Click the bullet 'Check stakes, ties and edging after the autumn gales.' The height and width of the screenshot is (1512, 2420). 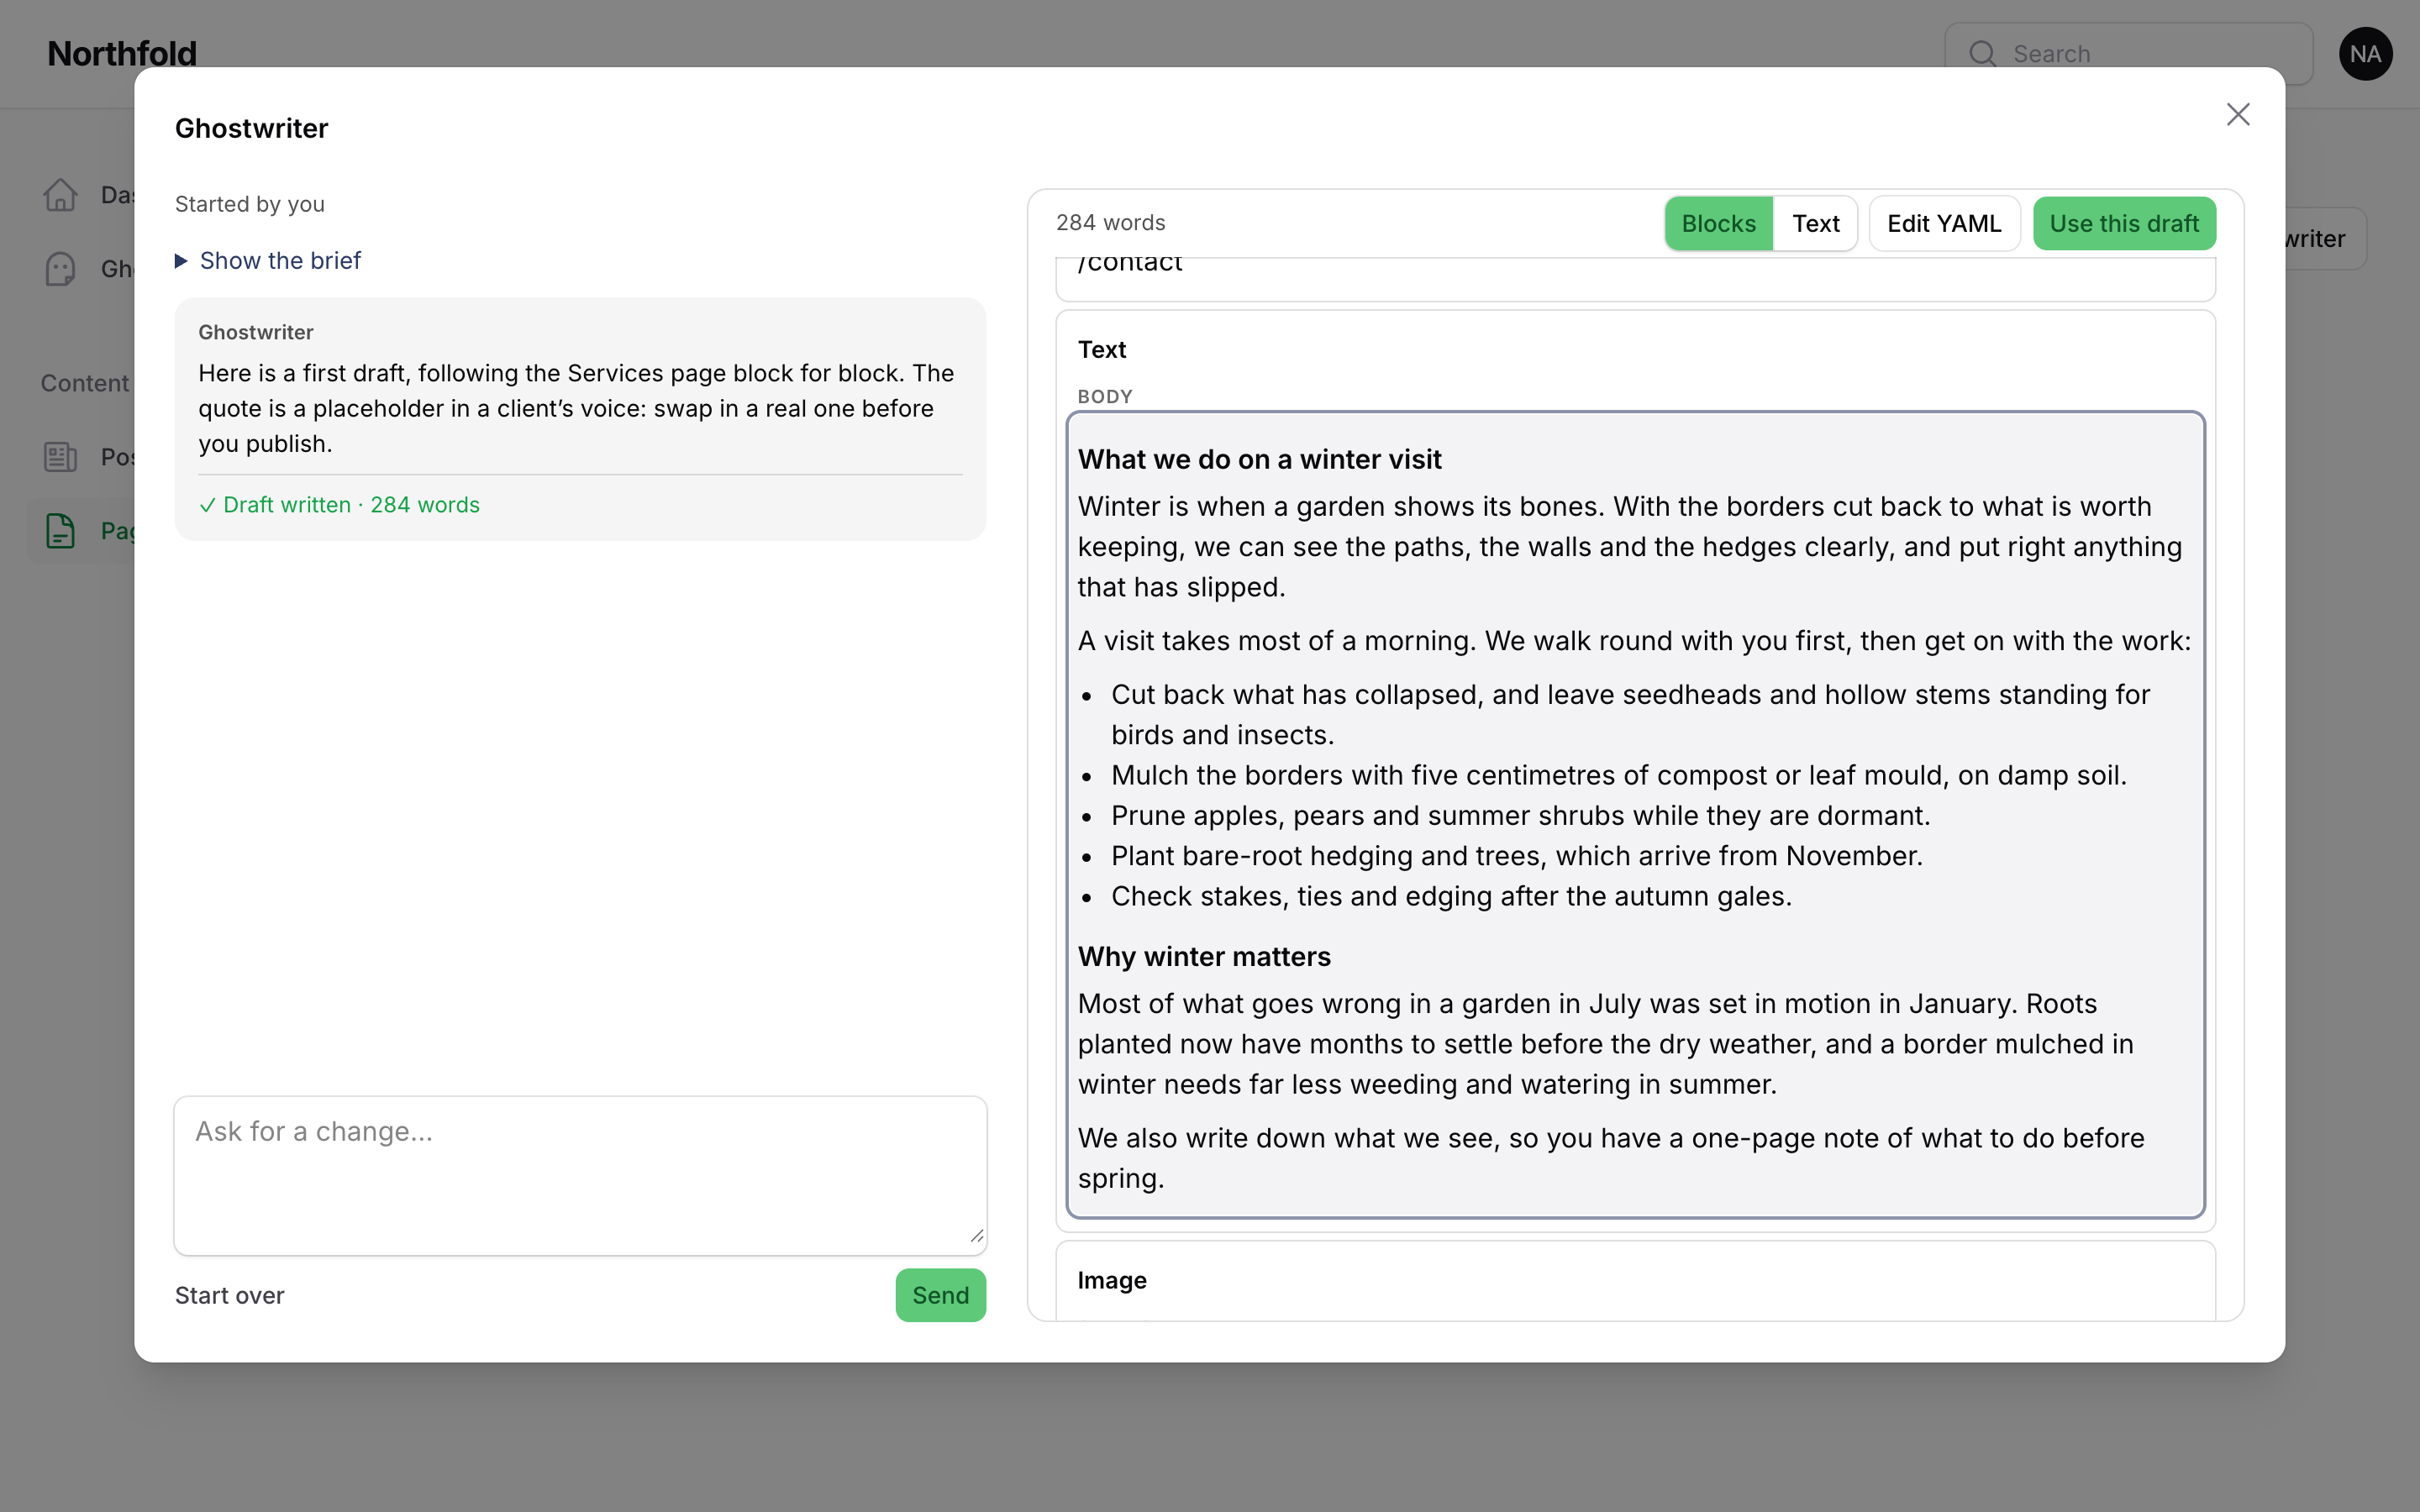(x=1451, y=896)
